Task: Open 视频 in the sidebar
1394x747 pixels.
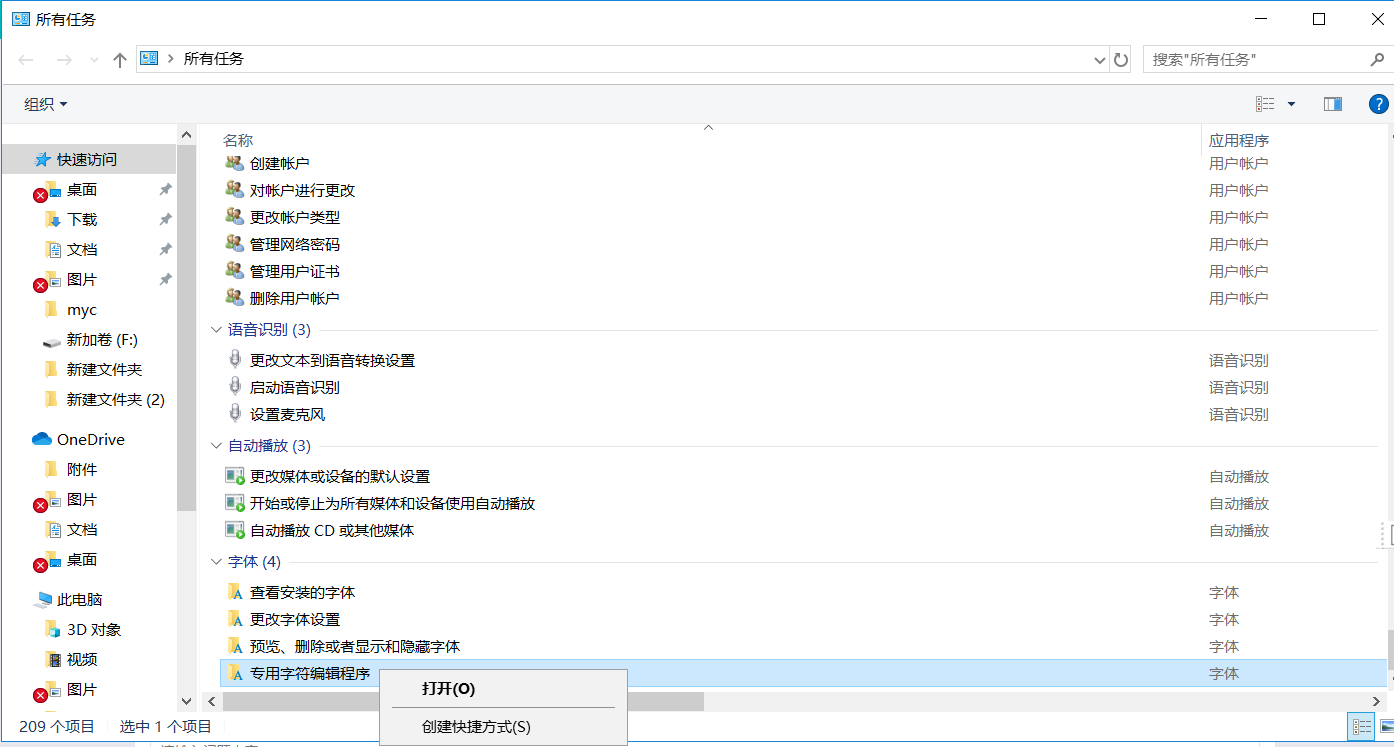Action: point(82,660)
